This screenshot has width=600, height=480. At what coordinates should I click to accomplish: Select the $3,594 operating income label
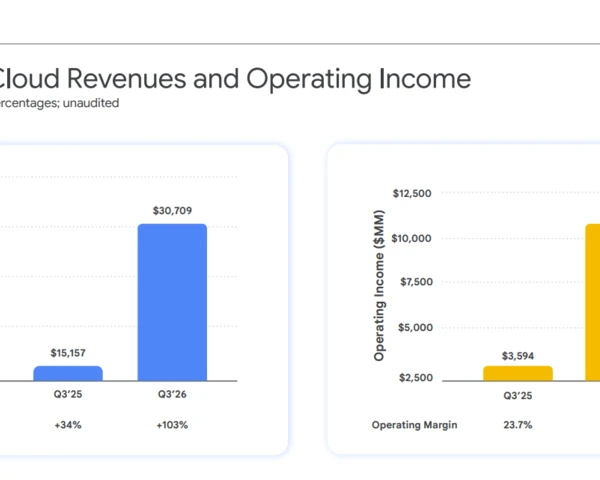[518, 356]
